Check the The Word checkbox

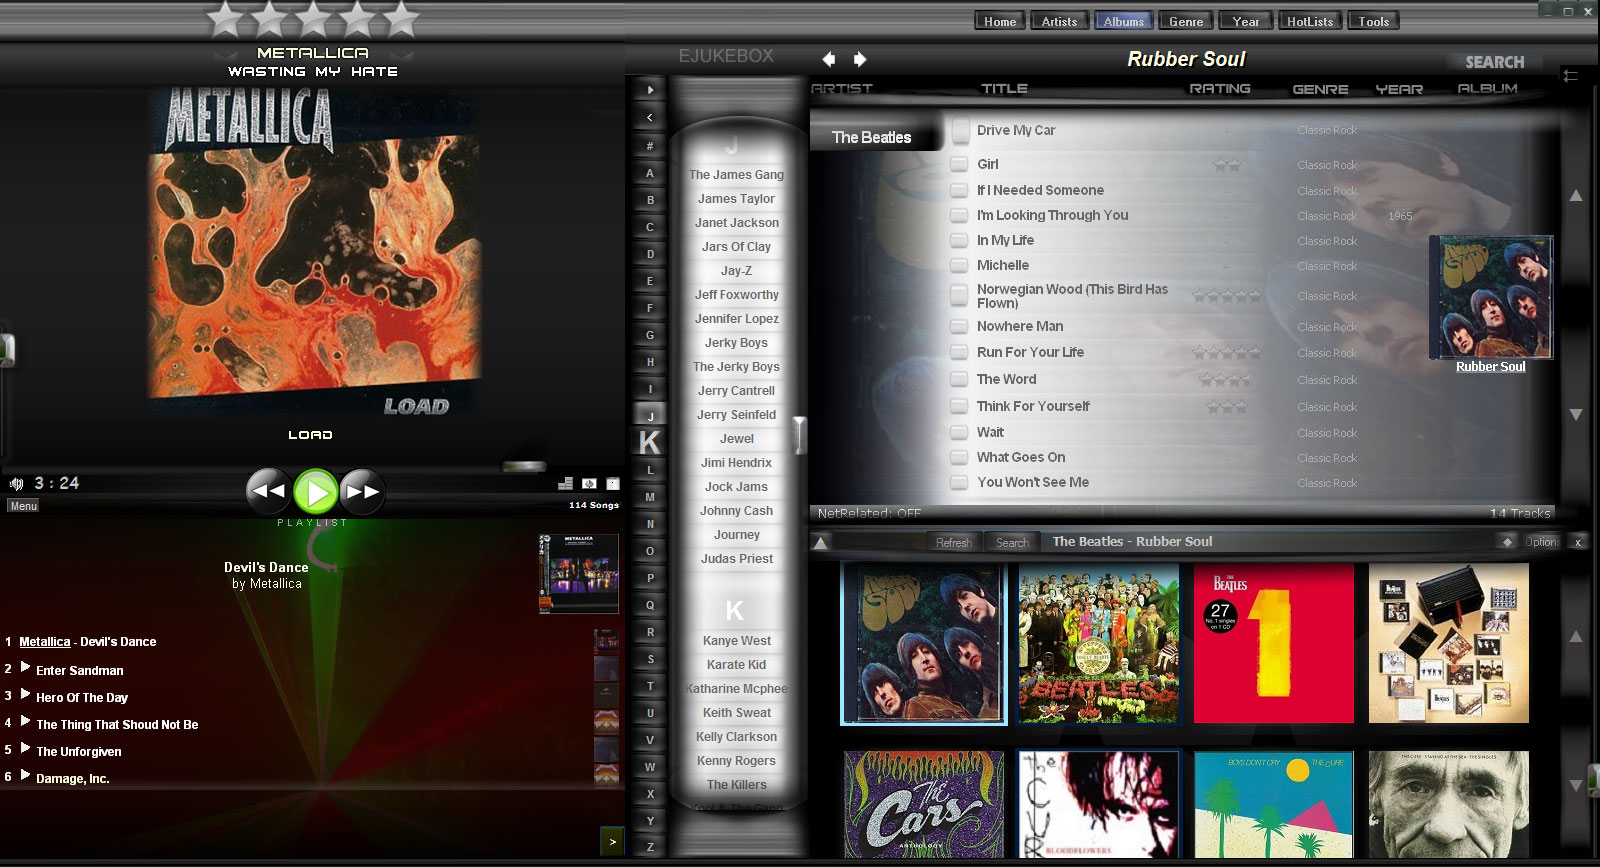(959, 379)
